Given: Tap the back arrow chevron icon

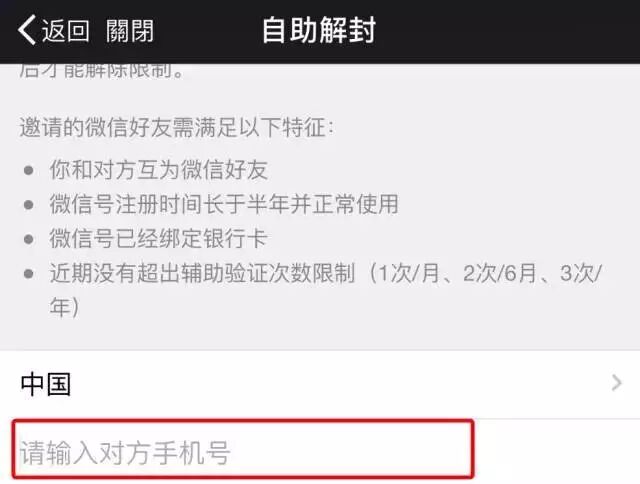Looking at the screenshot, I should 27,30.
